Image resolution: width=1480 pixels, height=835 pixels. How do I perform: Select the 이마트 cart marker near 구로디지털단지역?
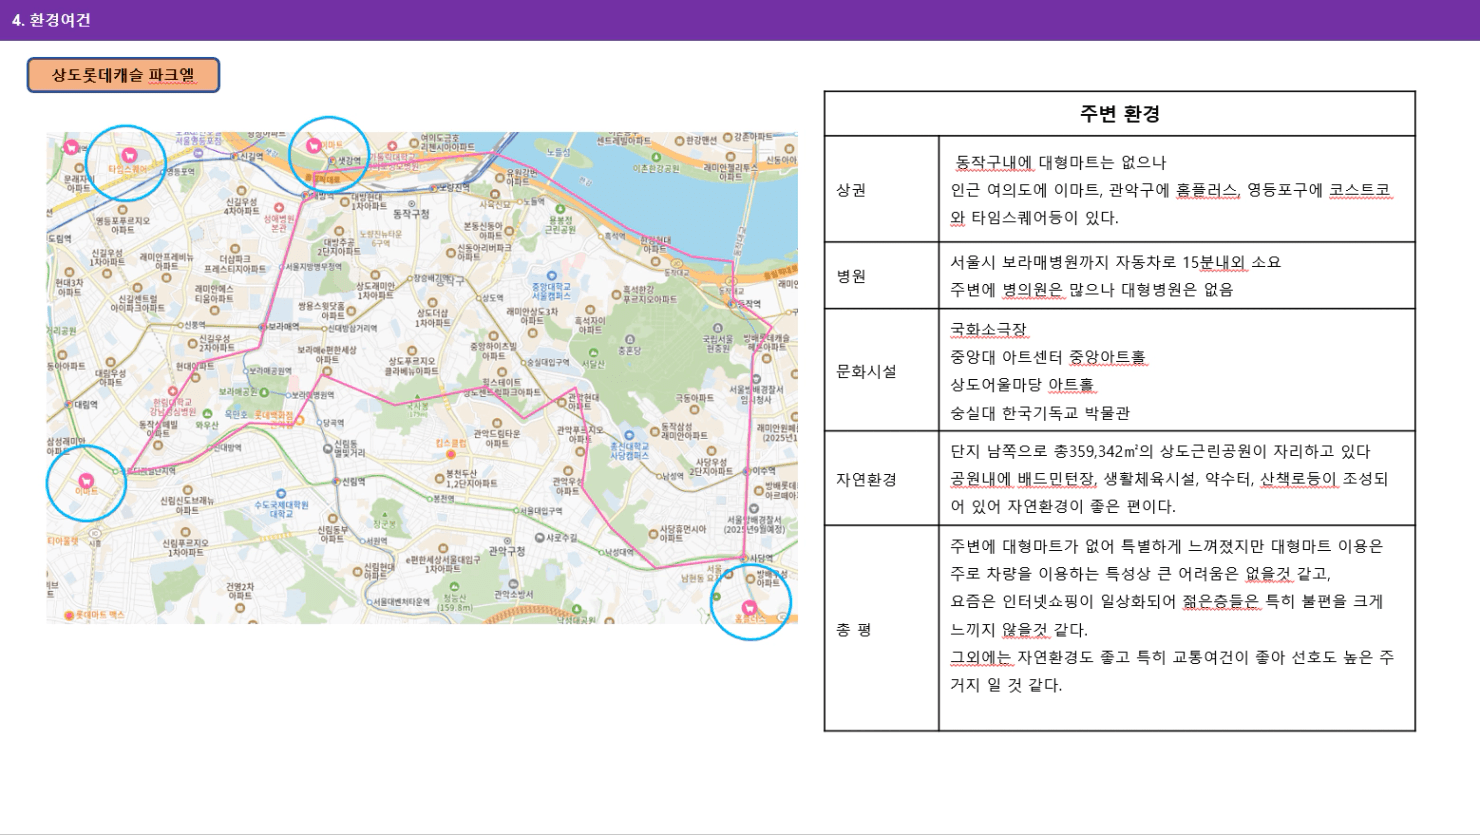point(86,481)
